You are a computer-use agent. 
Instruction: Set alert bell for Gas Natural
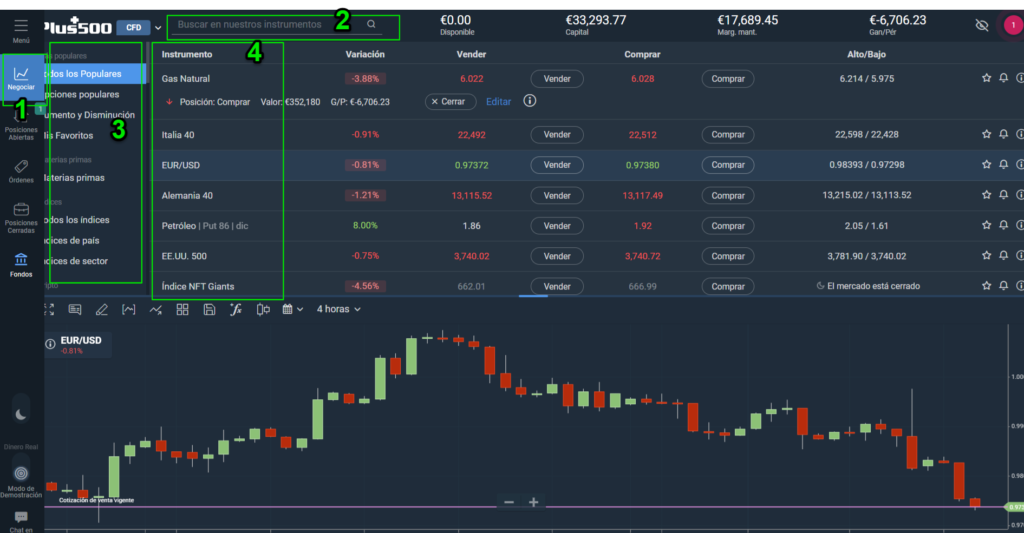click(1004, 78)
